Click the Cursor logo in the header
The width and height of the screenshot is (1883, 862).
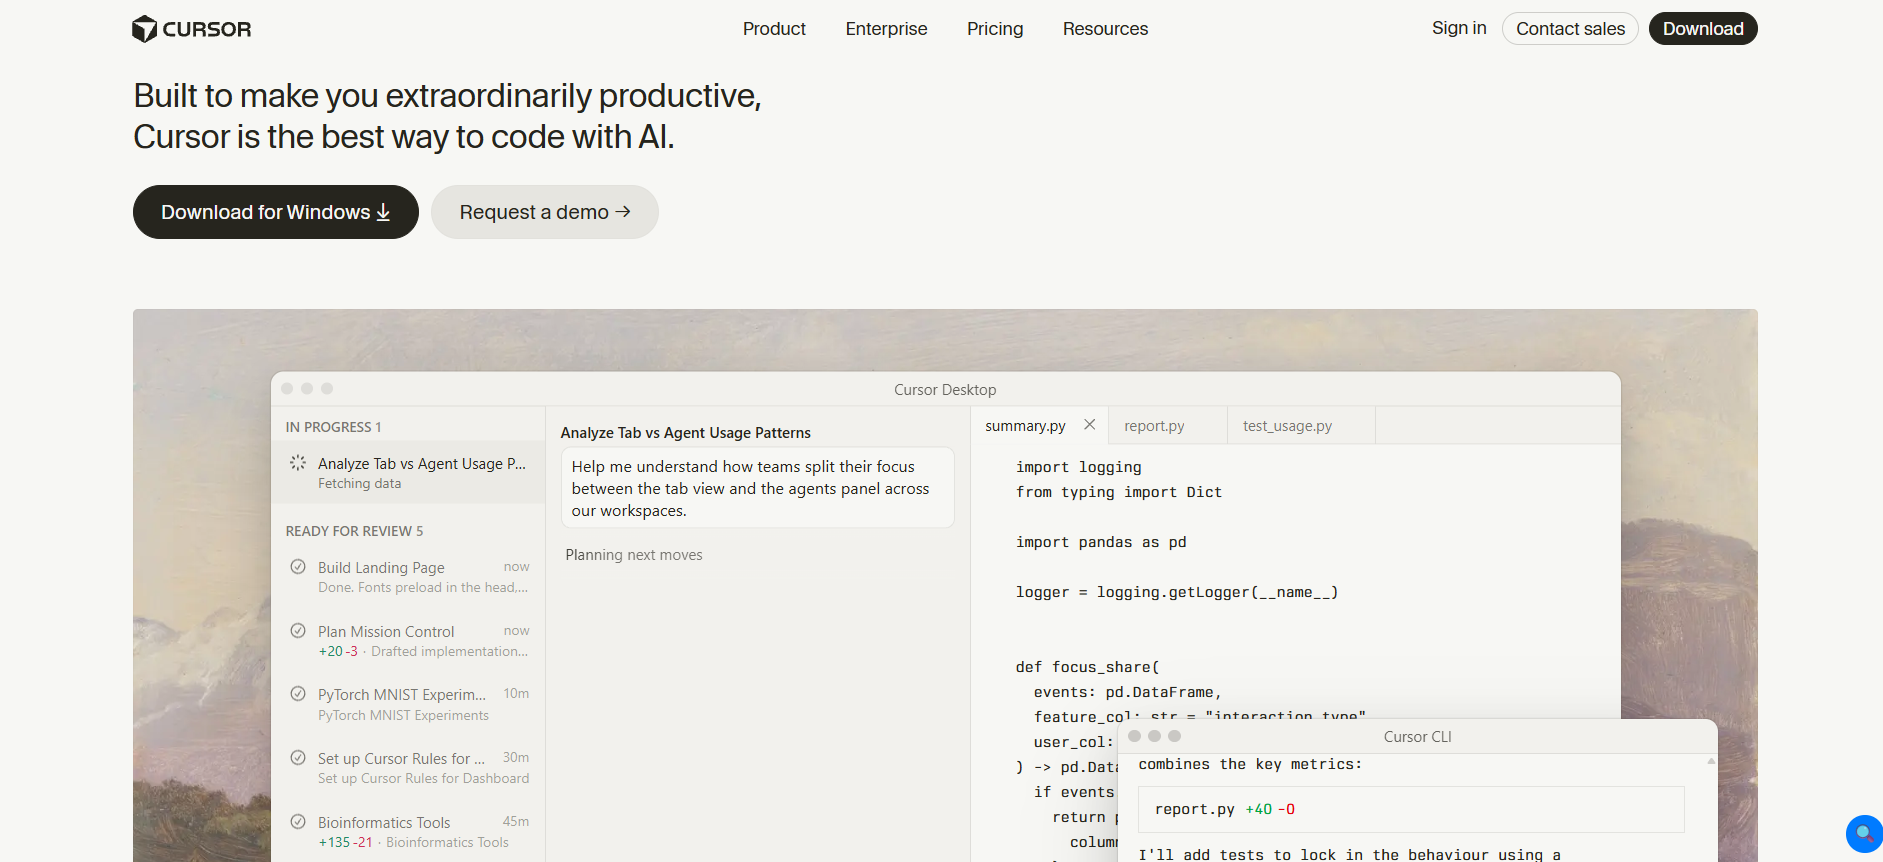[x=192, y=29]
